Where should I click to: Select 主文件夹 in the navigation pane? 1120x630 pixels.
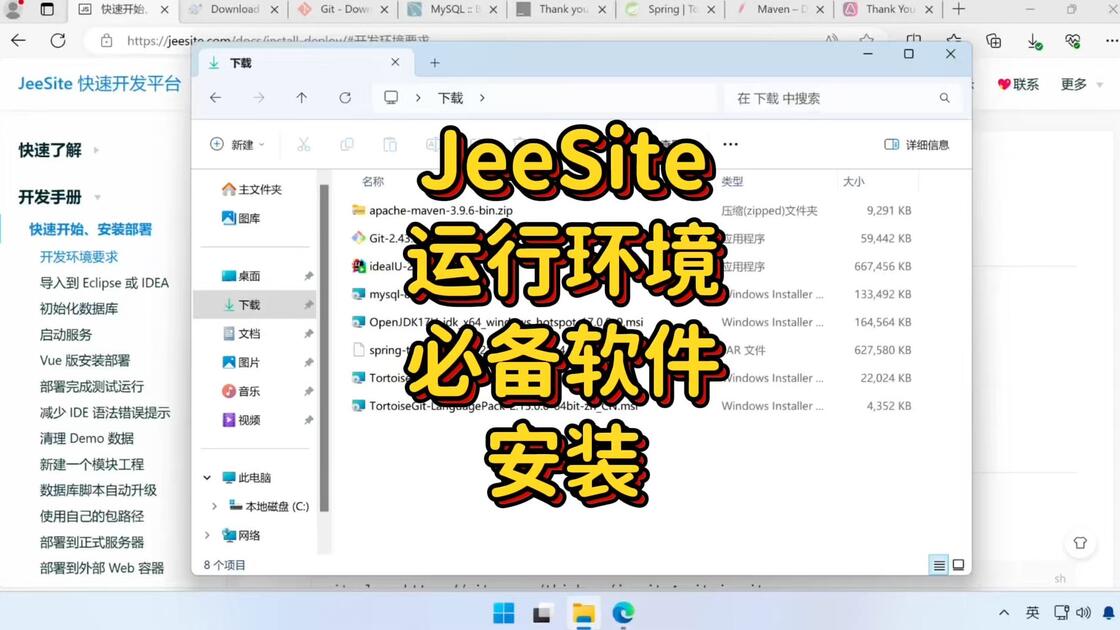point(251,189)
